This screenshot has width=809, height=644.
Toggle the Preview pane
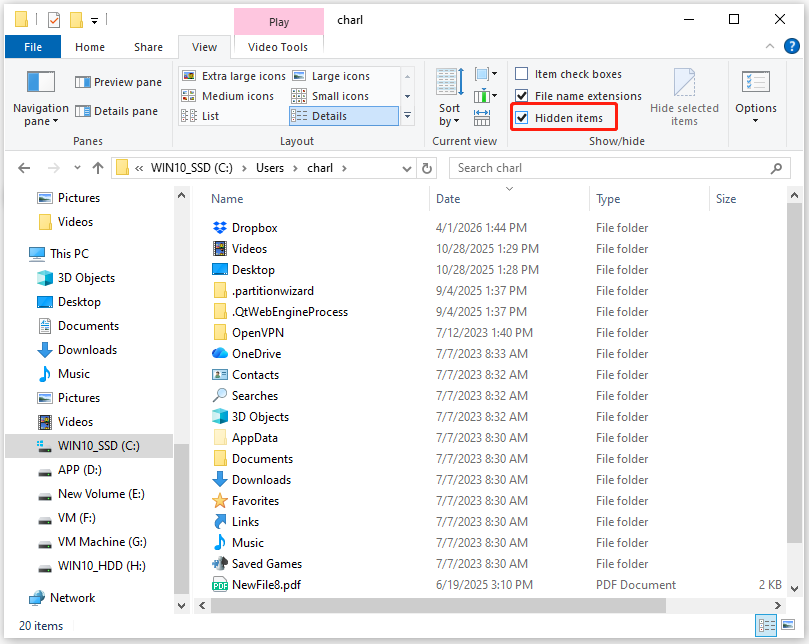click(x=118, y=82)
